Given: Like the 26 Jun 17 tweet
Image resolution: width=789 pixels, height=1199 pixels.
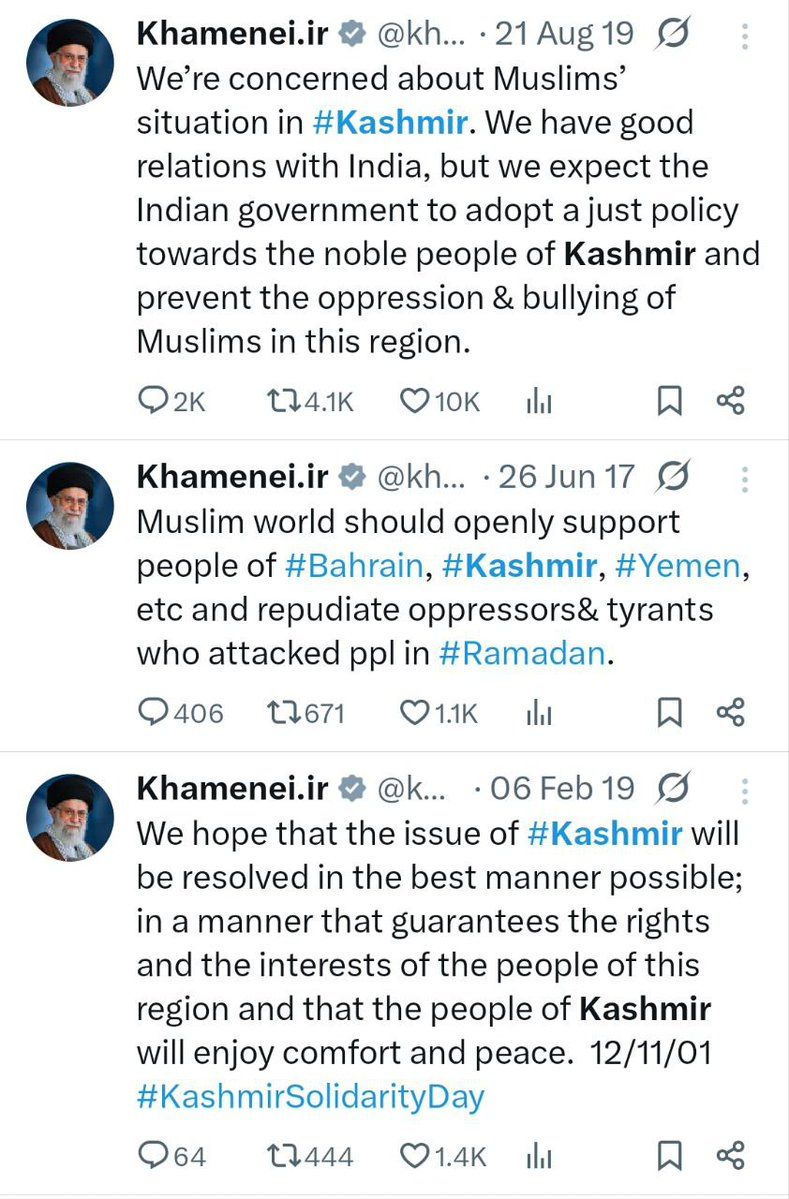Looking at the screenshot, I should tap(414, 713).
